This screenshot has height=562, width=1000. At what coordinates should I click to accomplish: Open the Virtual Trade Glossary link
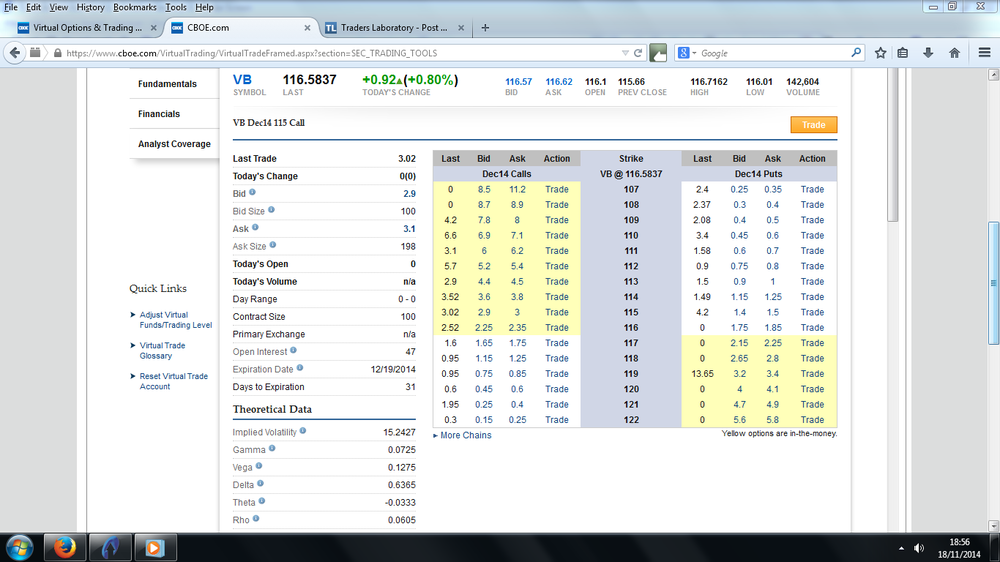coord(162,350)
